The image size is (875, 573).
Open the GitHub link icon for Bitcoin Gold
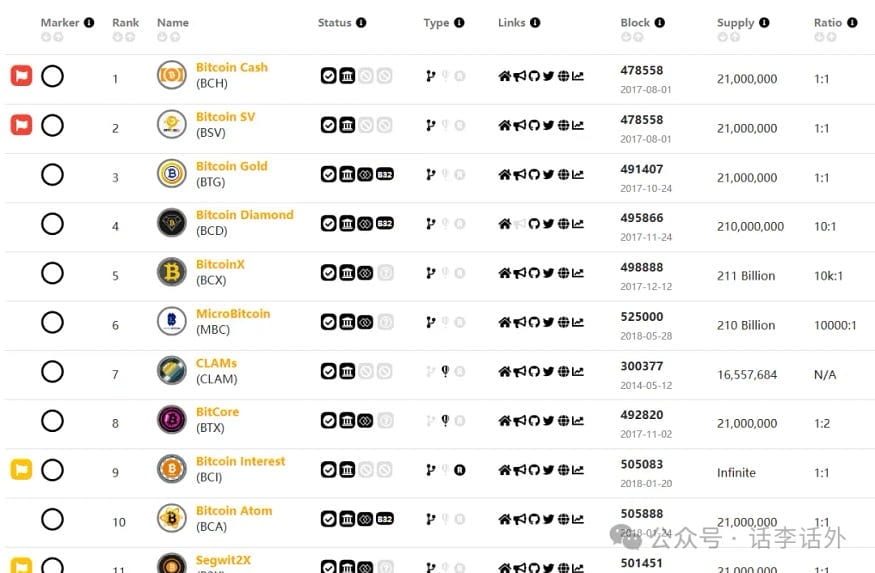tap(534, 175)
